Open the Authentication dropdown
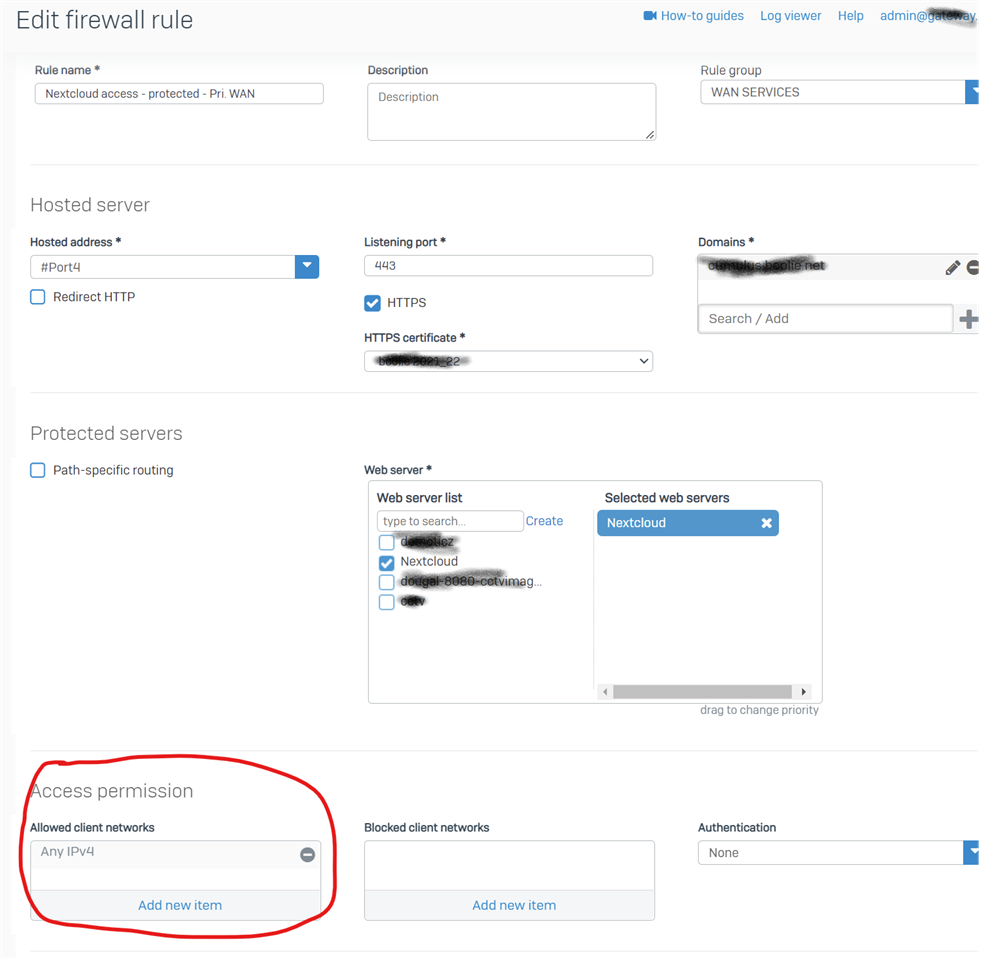The height and width of the screenshot is (959, 981). click(x=971, y=852)
